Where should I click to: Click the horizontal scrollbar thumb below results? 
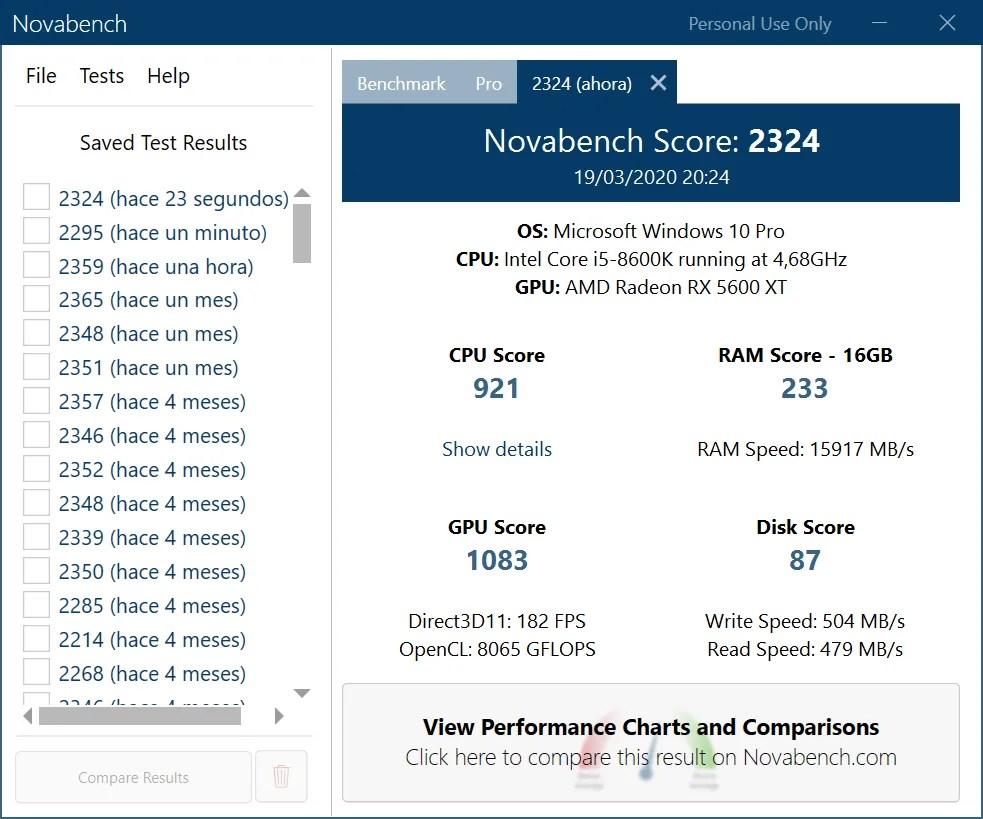[x=140, y=716]
